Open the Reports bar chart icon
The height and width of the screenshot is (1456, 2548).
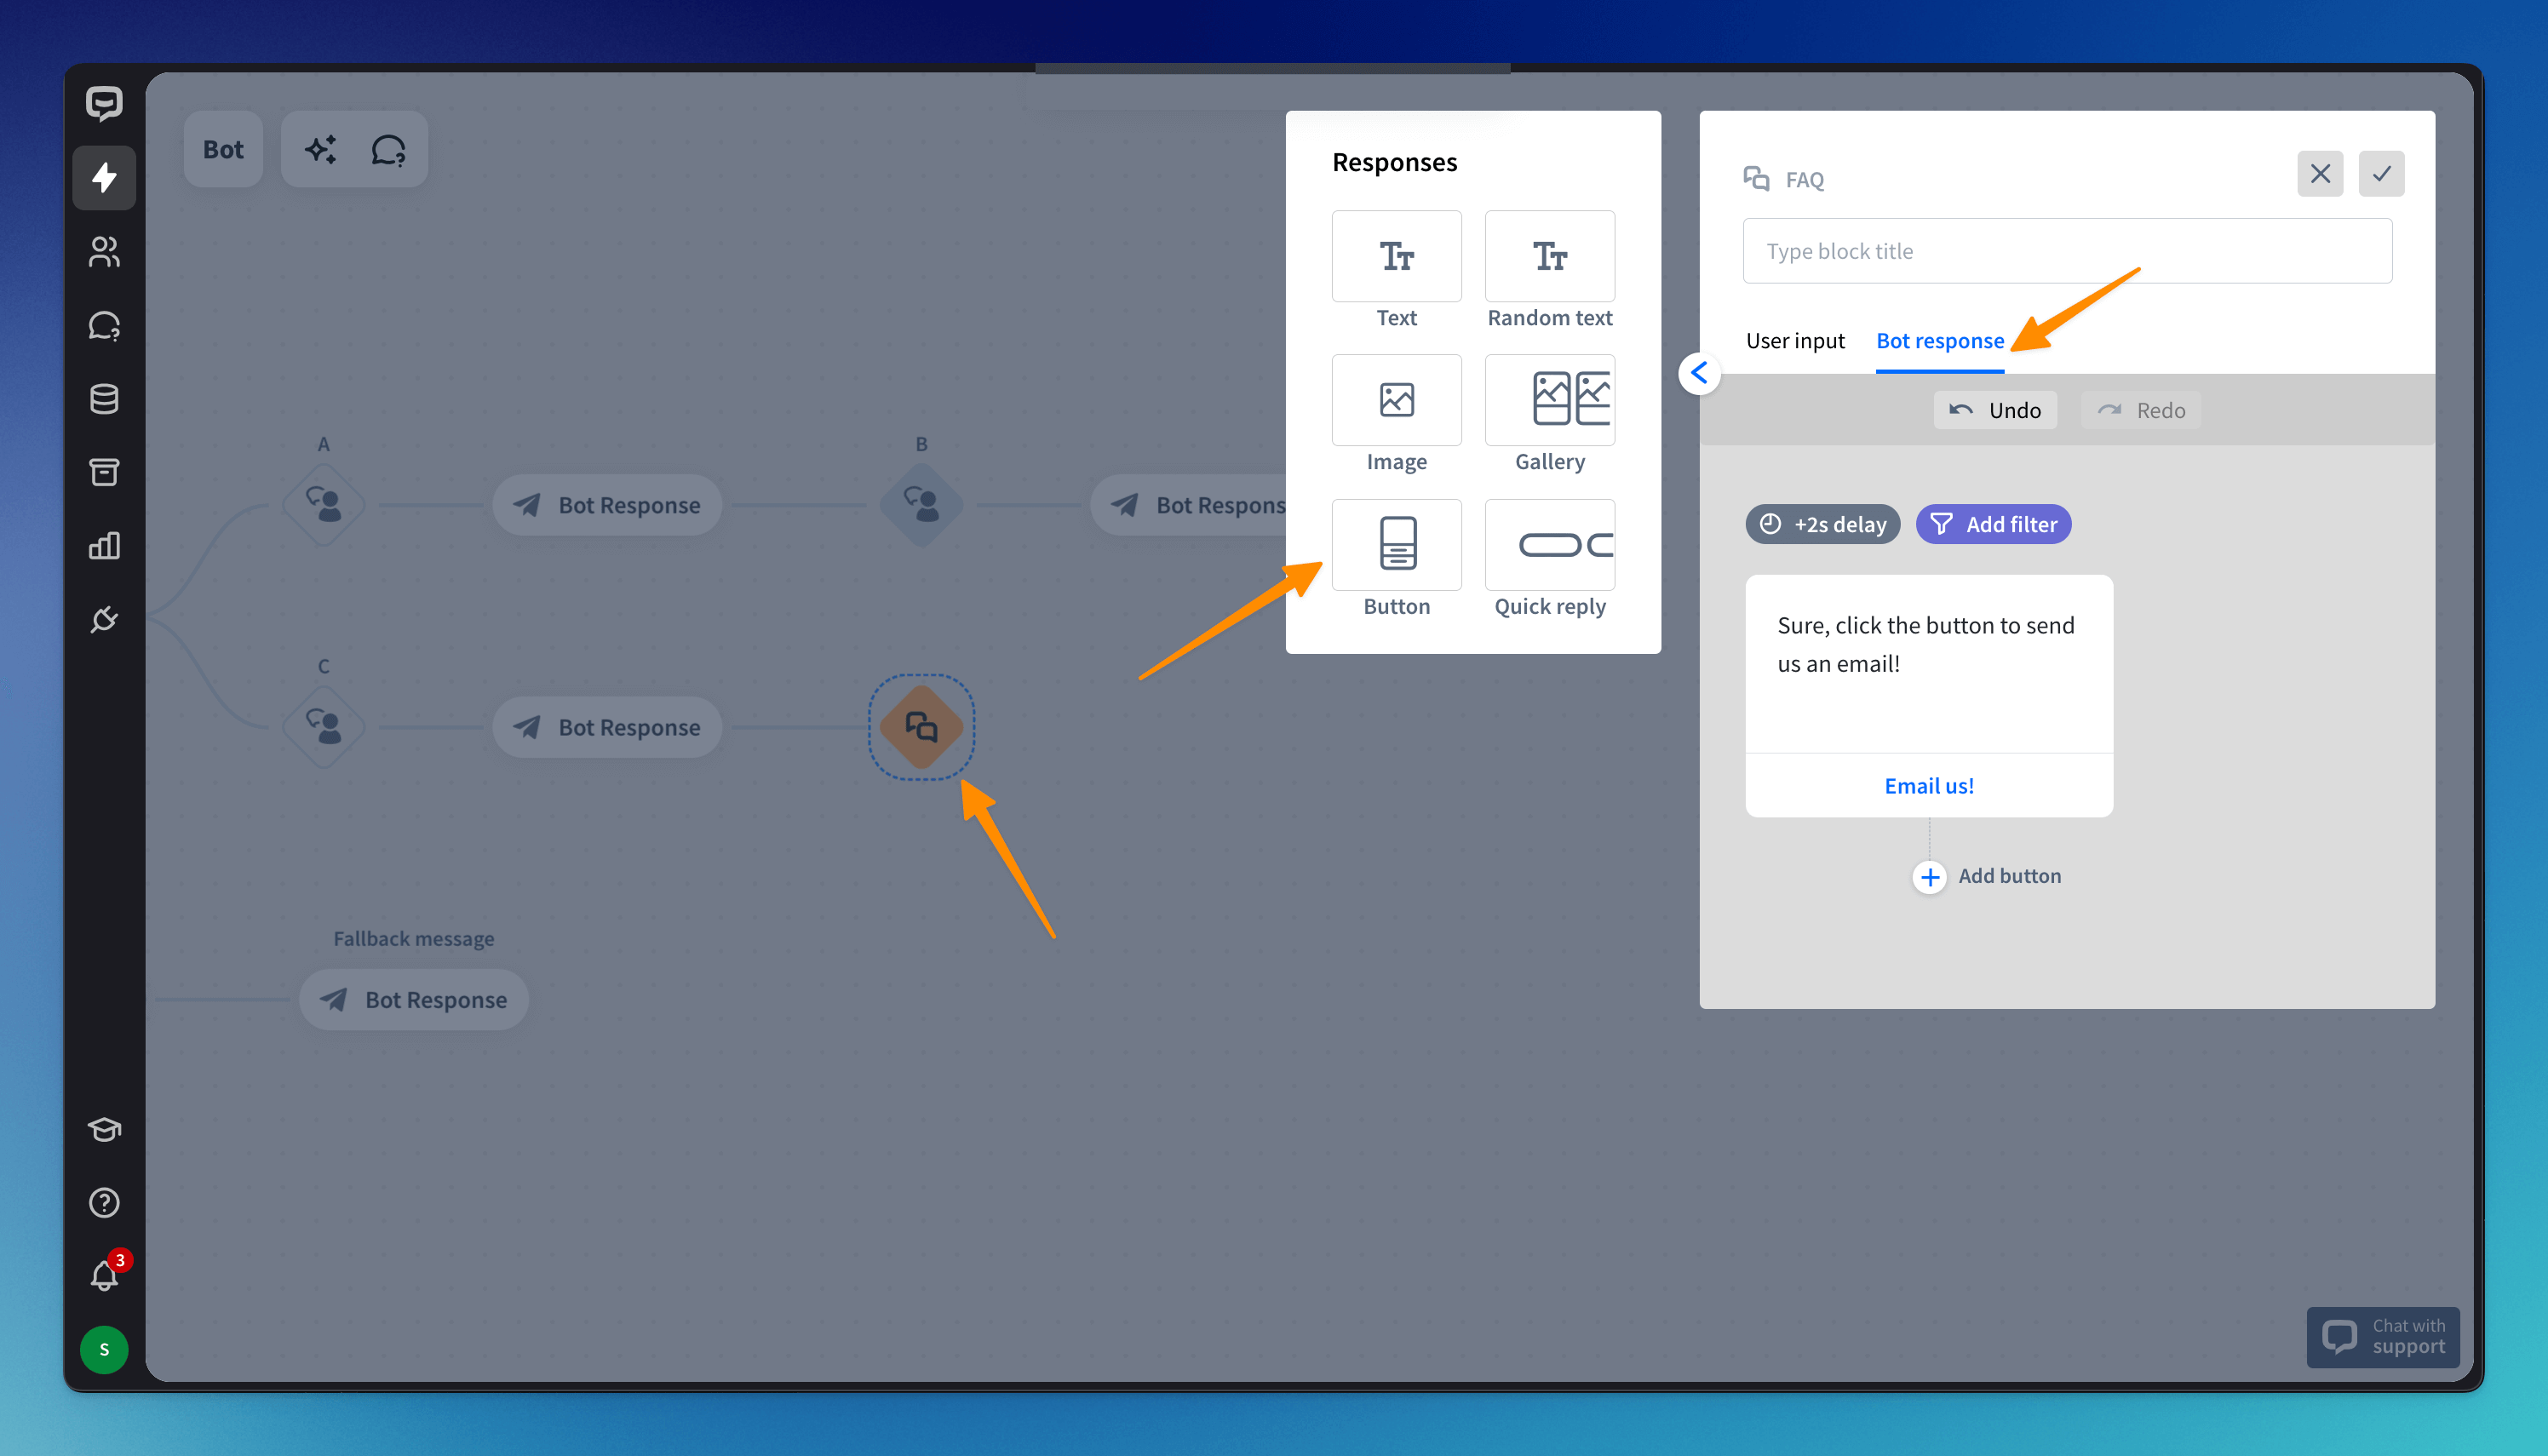[104, 546]
